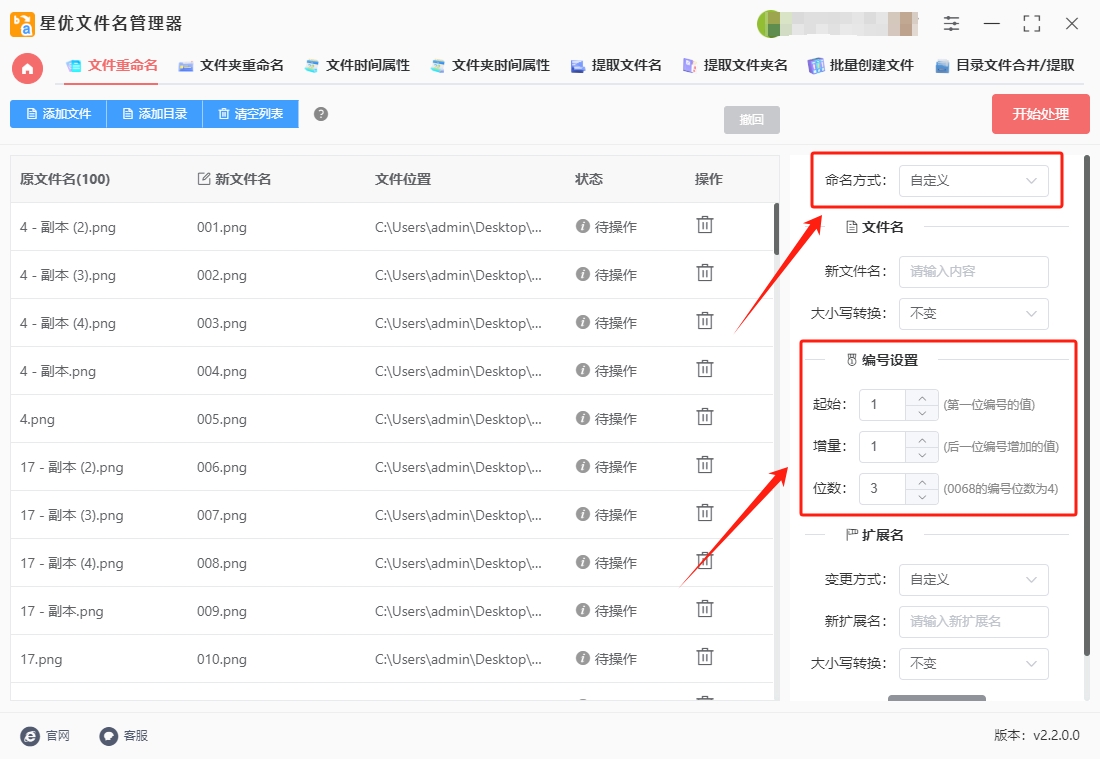The image size is (1100, 760).
Task: Delete row 17 - 副本 (2).png with trash icon
Action: (x=704, y=465)
